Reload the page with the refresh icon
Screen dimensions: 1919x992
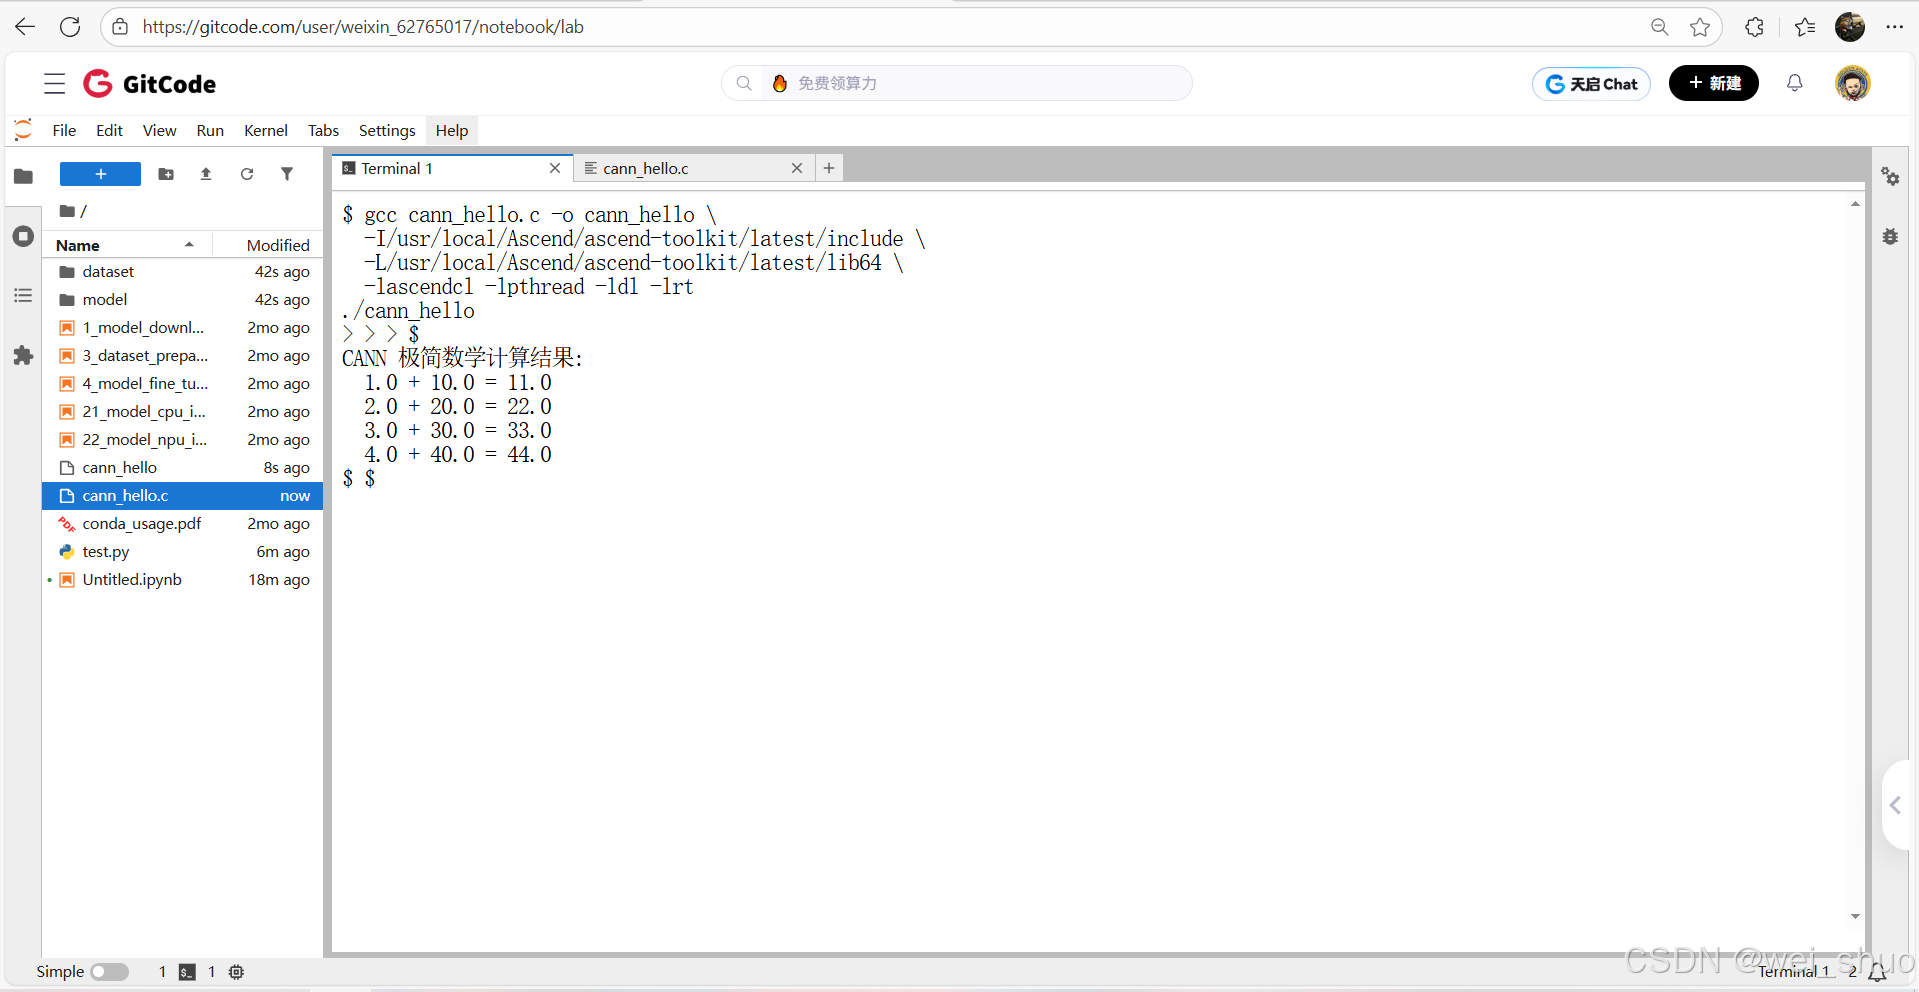pyautogui.click(x=70, y=27)
